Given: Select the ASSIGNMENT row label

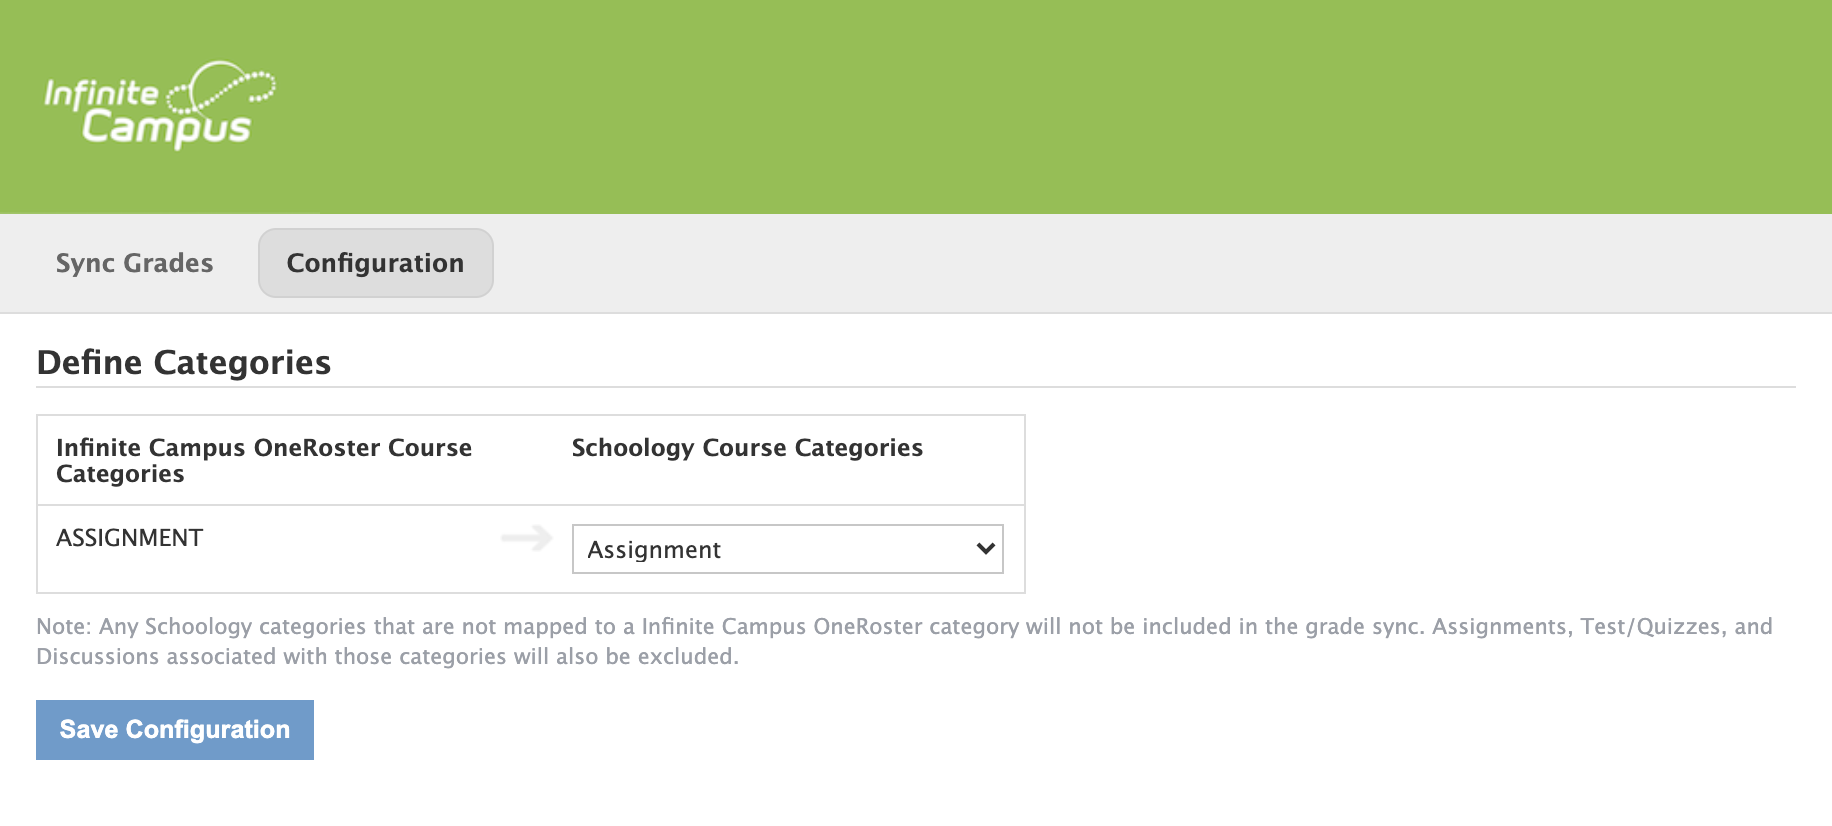Looking at the screenshot, I should 130,538.
